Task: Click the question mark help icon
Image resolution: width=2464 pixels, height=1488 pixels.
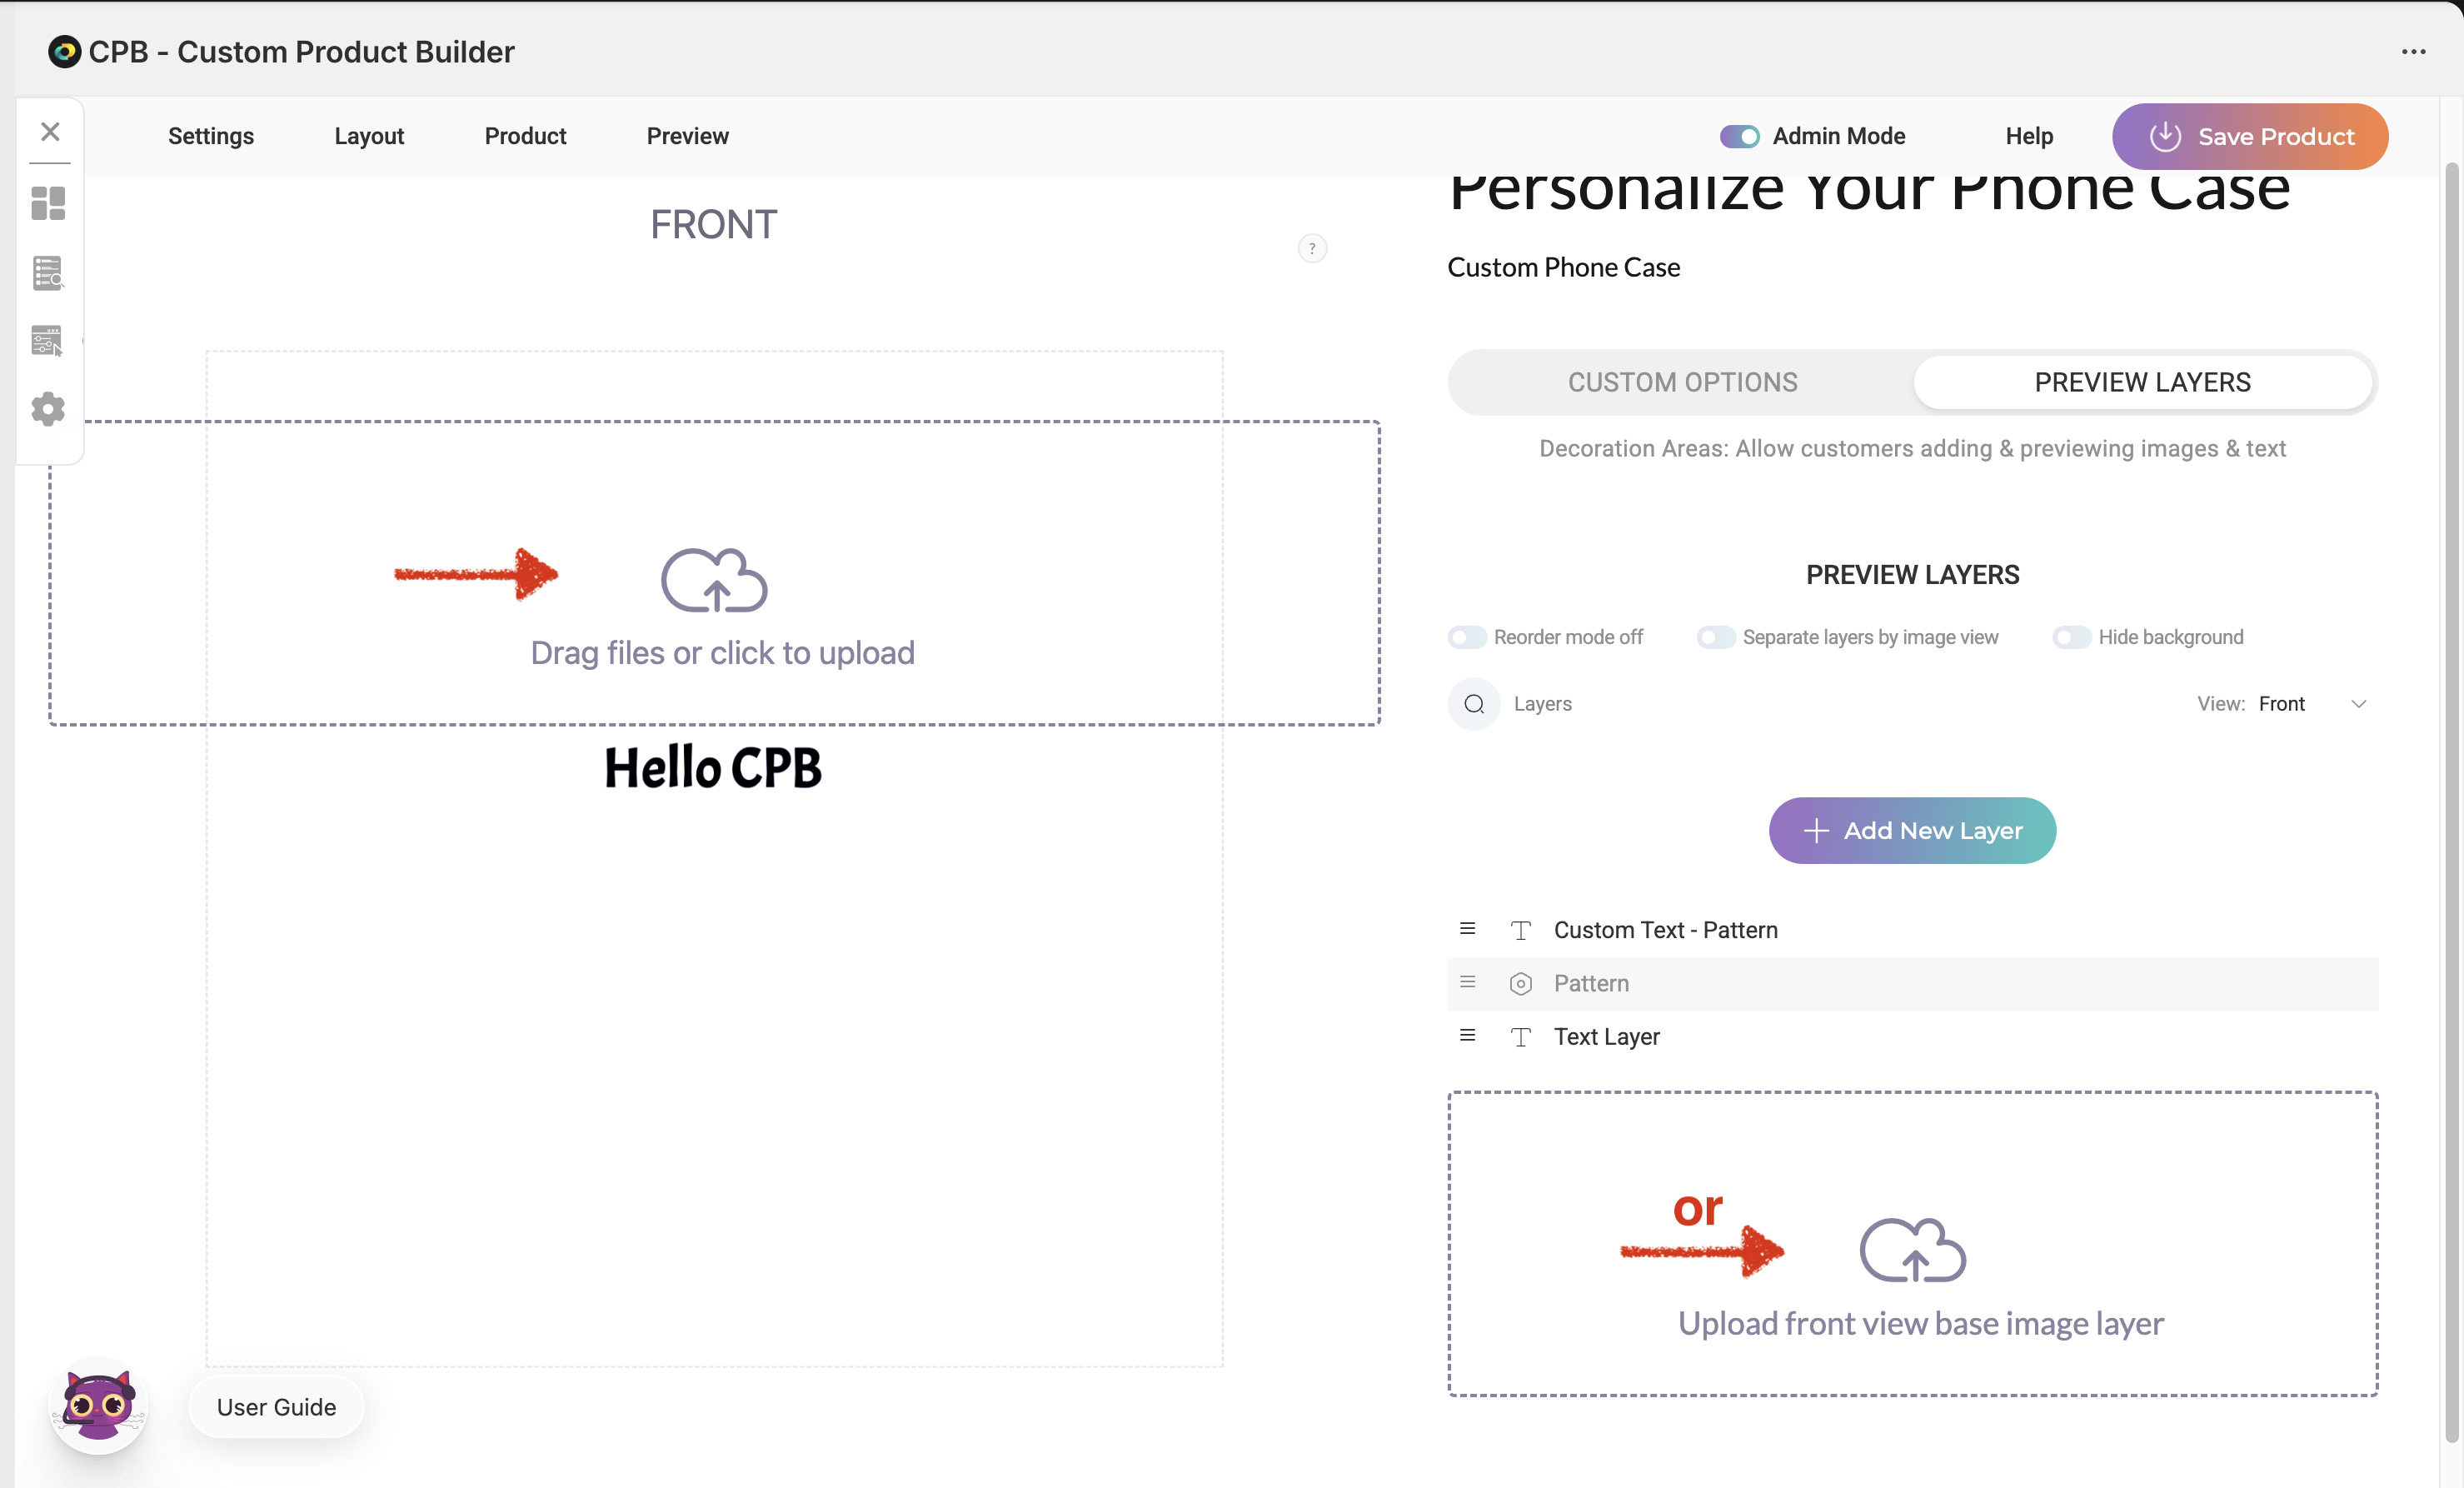Action: pyautogui.click(x=1312, y=248)
